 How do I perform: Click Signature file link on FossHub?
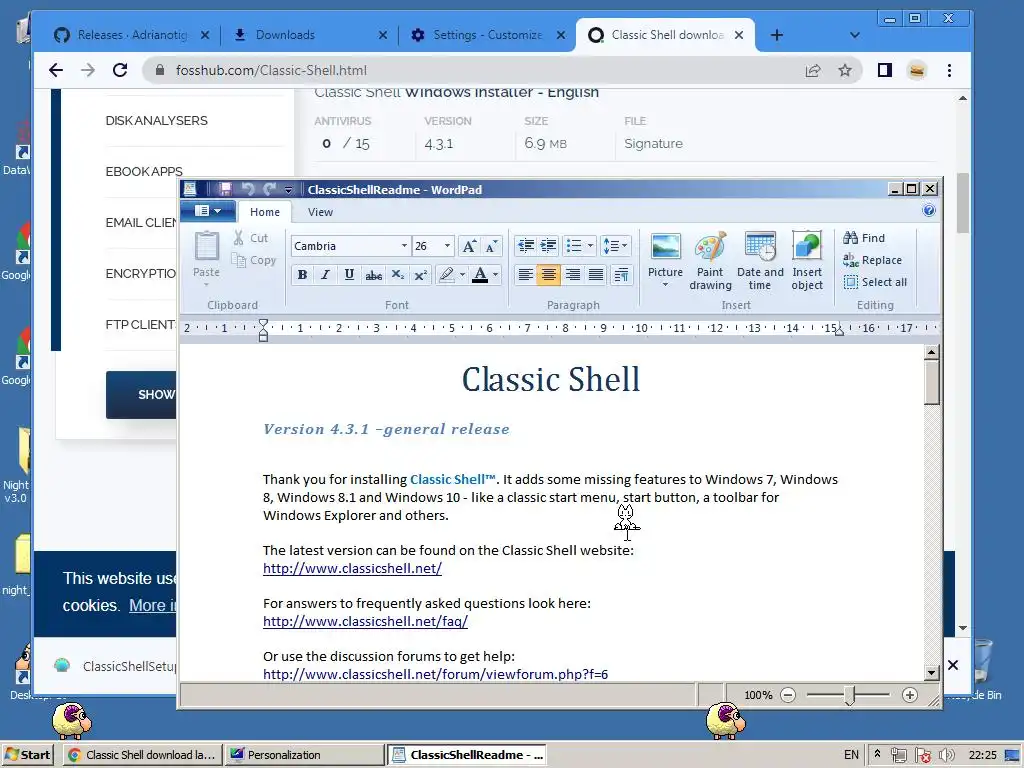[x=653, y=143]
